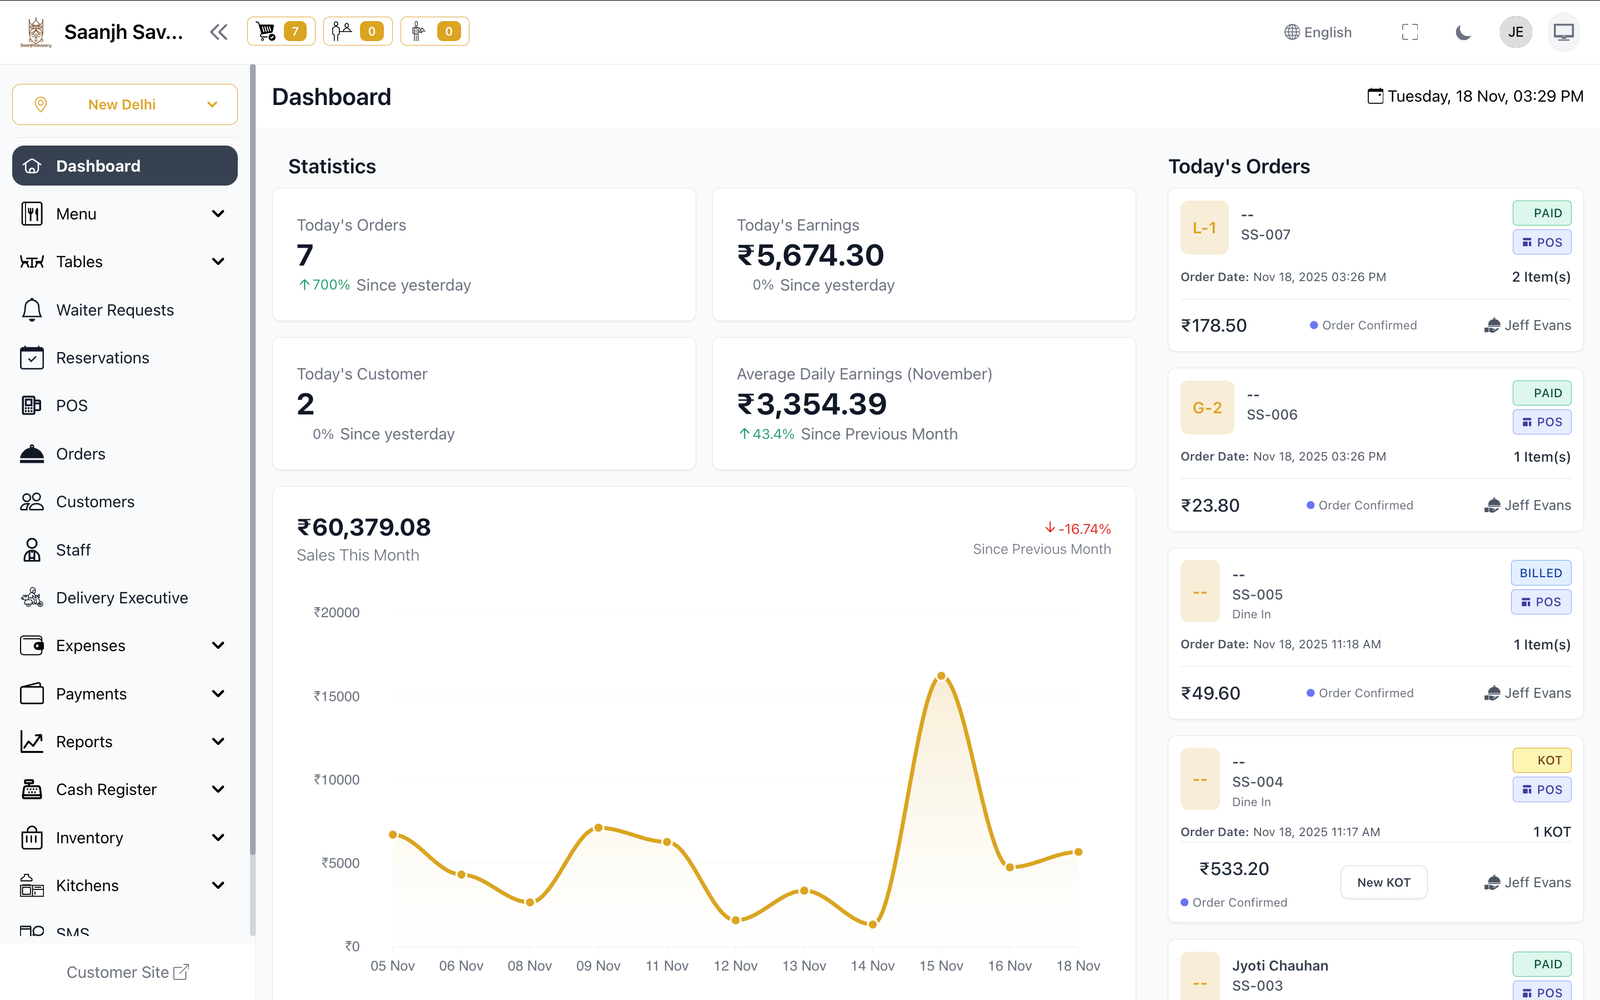Image resolution: width=1600 pixels, height=1000 pixels.
Task: Open the New Delhi location dropdown
Action: pyautogui.click(x=124, y=104)
